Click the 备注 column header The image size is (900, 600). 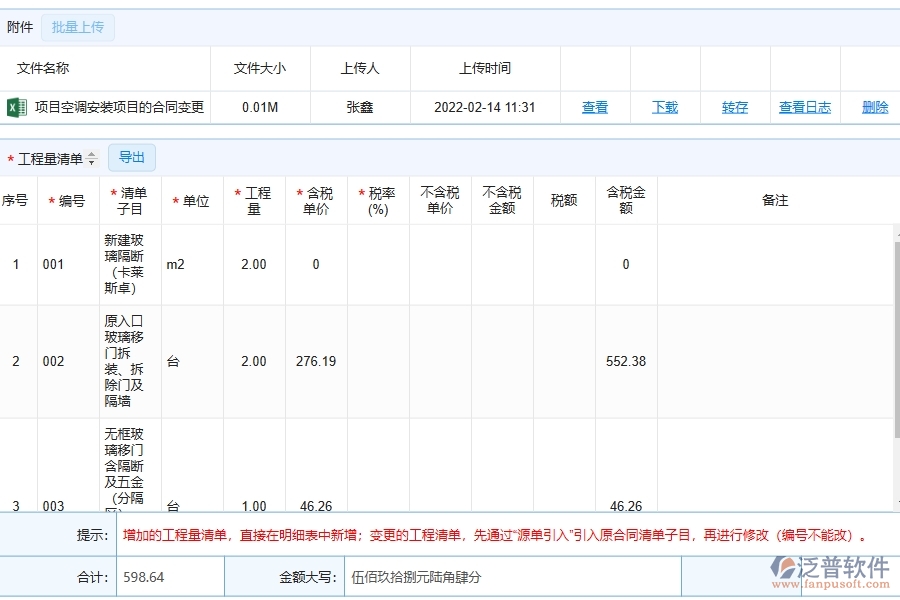point(773,199)
